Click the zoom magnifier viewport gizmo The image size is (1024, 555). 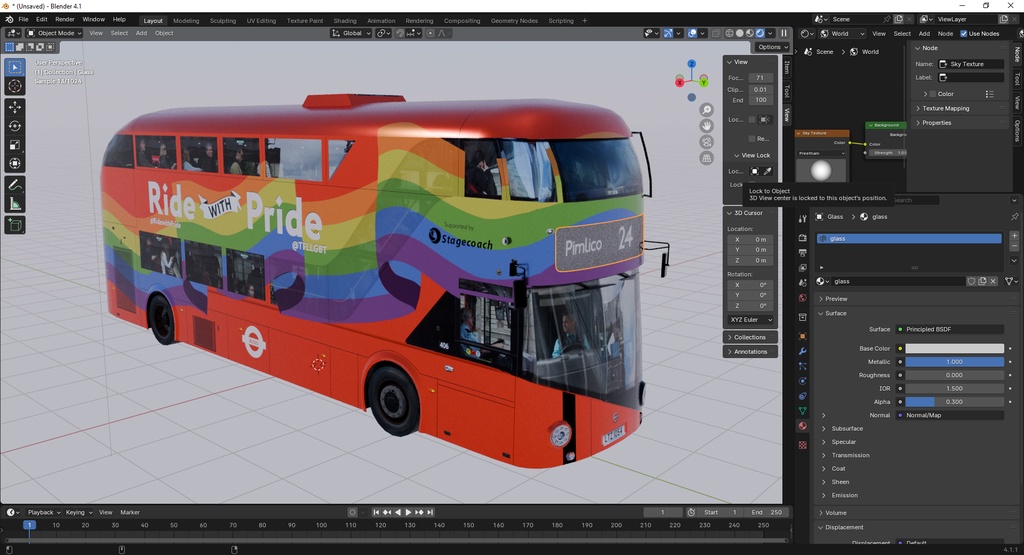coord(706,110)
